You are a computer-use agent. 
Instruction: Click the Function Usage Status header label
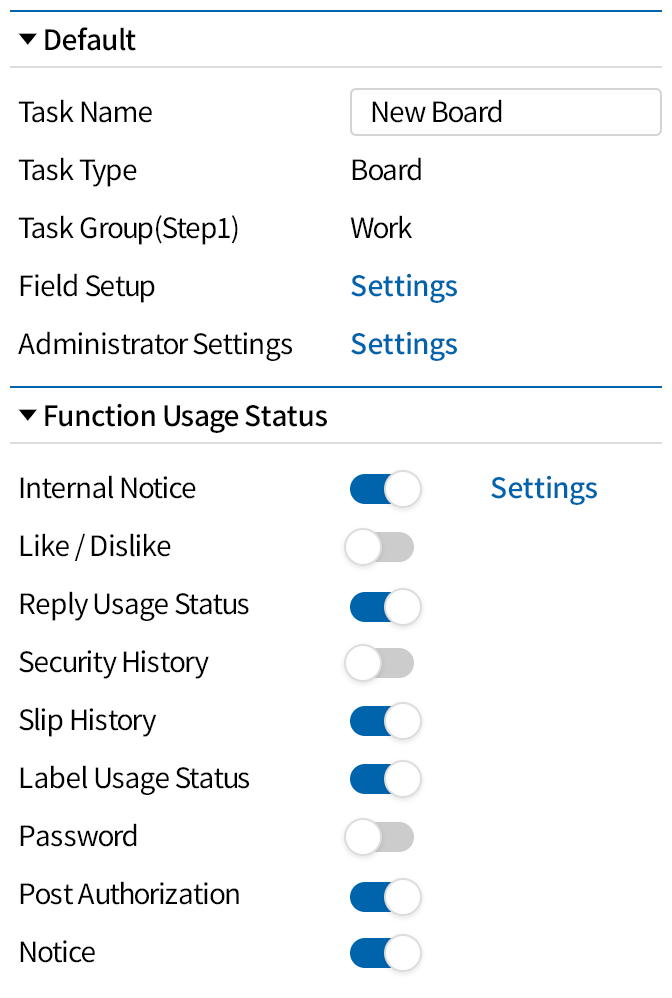pos(185,415)
